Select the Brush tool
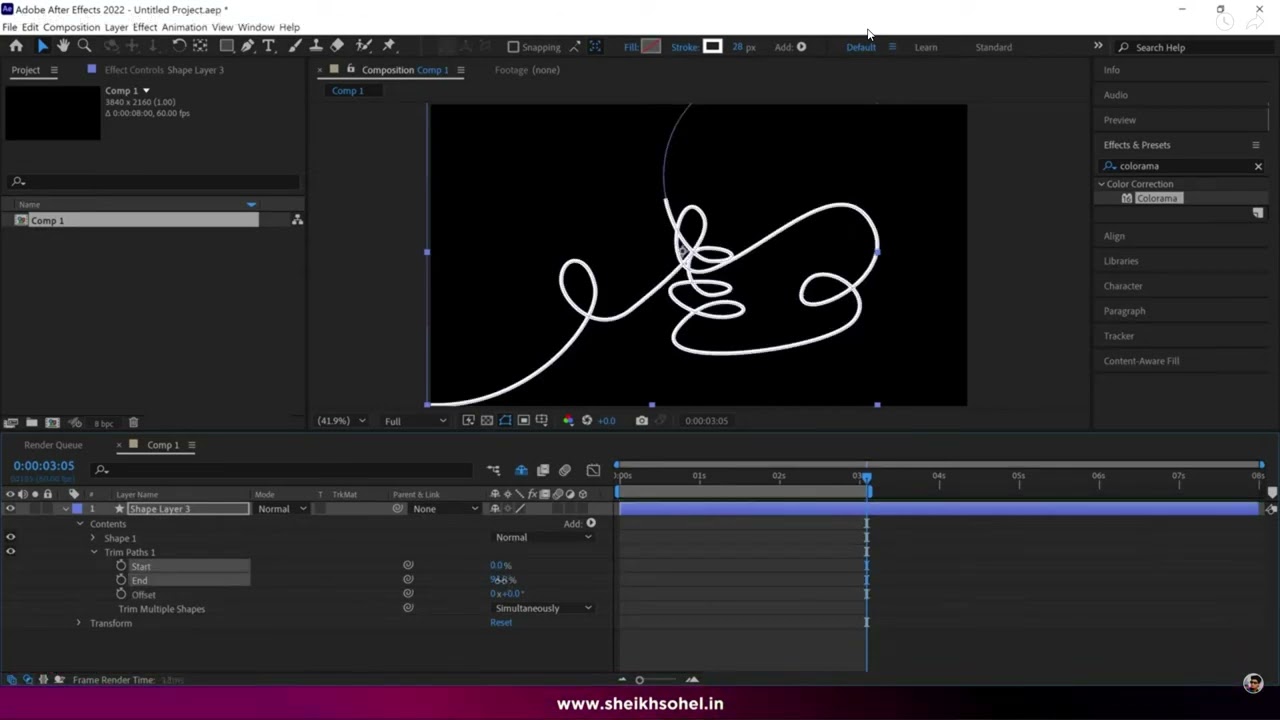The width and height of the screenshot is (1280, 720). (x=295, y=46)
